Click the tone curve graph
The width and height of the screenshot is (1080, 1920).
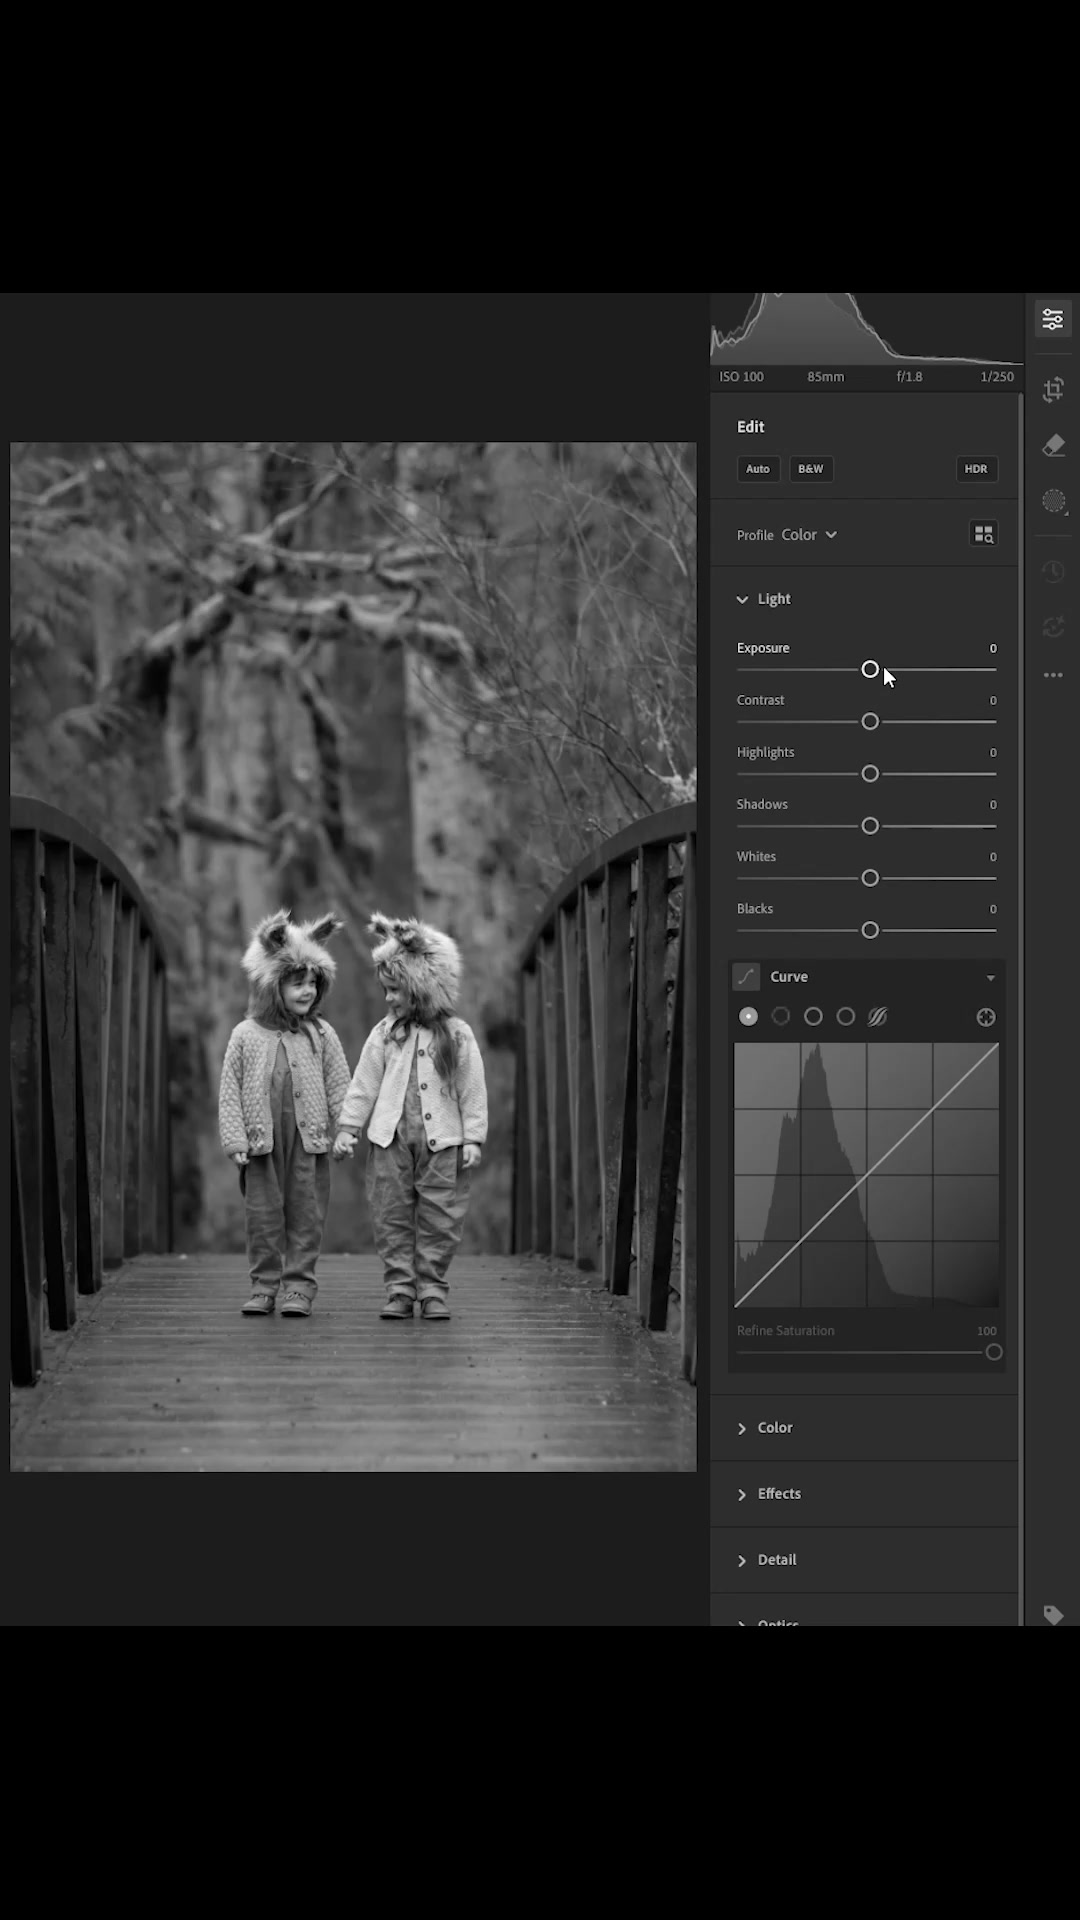(x=866, y=1175)
